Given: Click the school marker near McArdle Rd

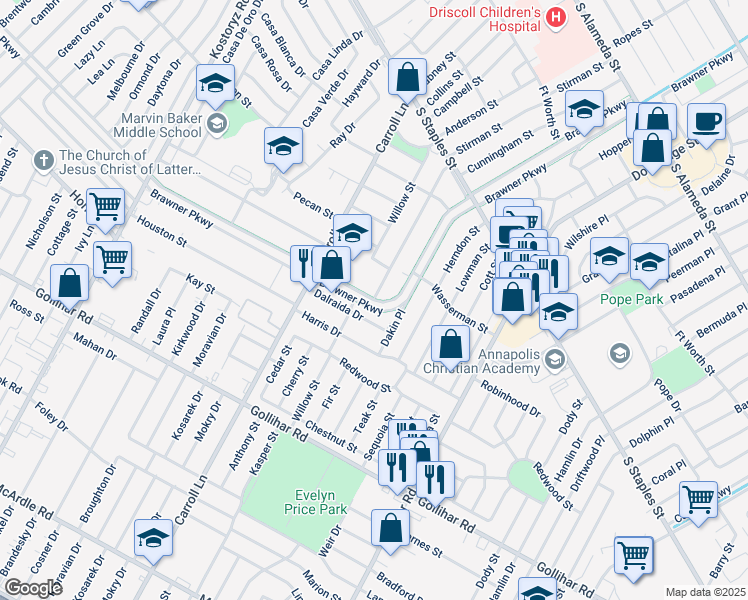Looking at the screenshot, I should (154, 540).
